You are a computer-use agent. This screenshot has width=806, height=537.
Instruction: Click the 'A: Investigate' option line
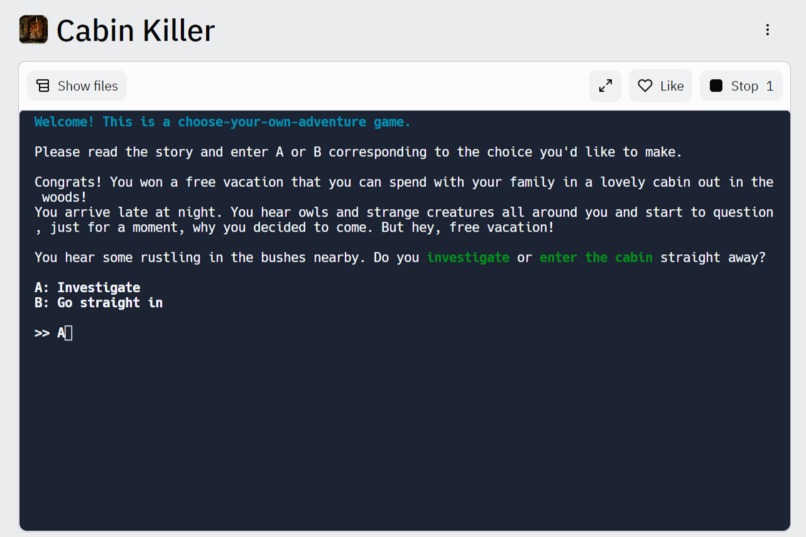pos(87,288)
